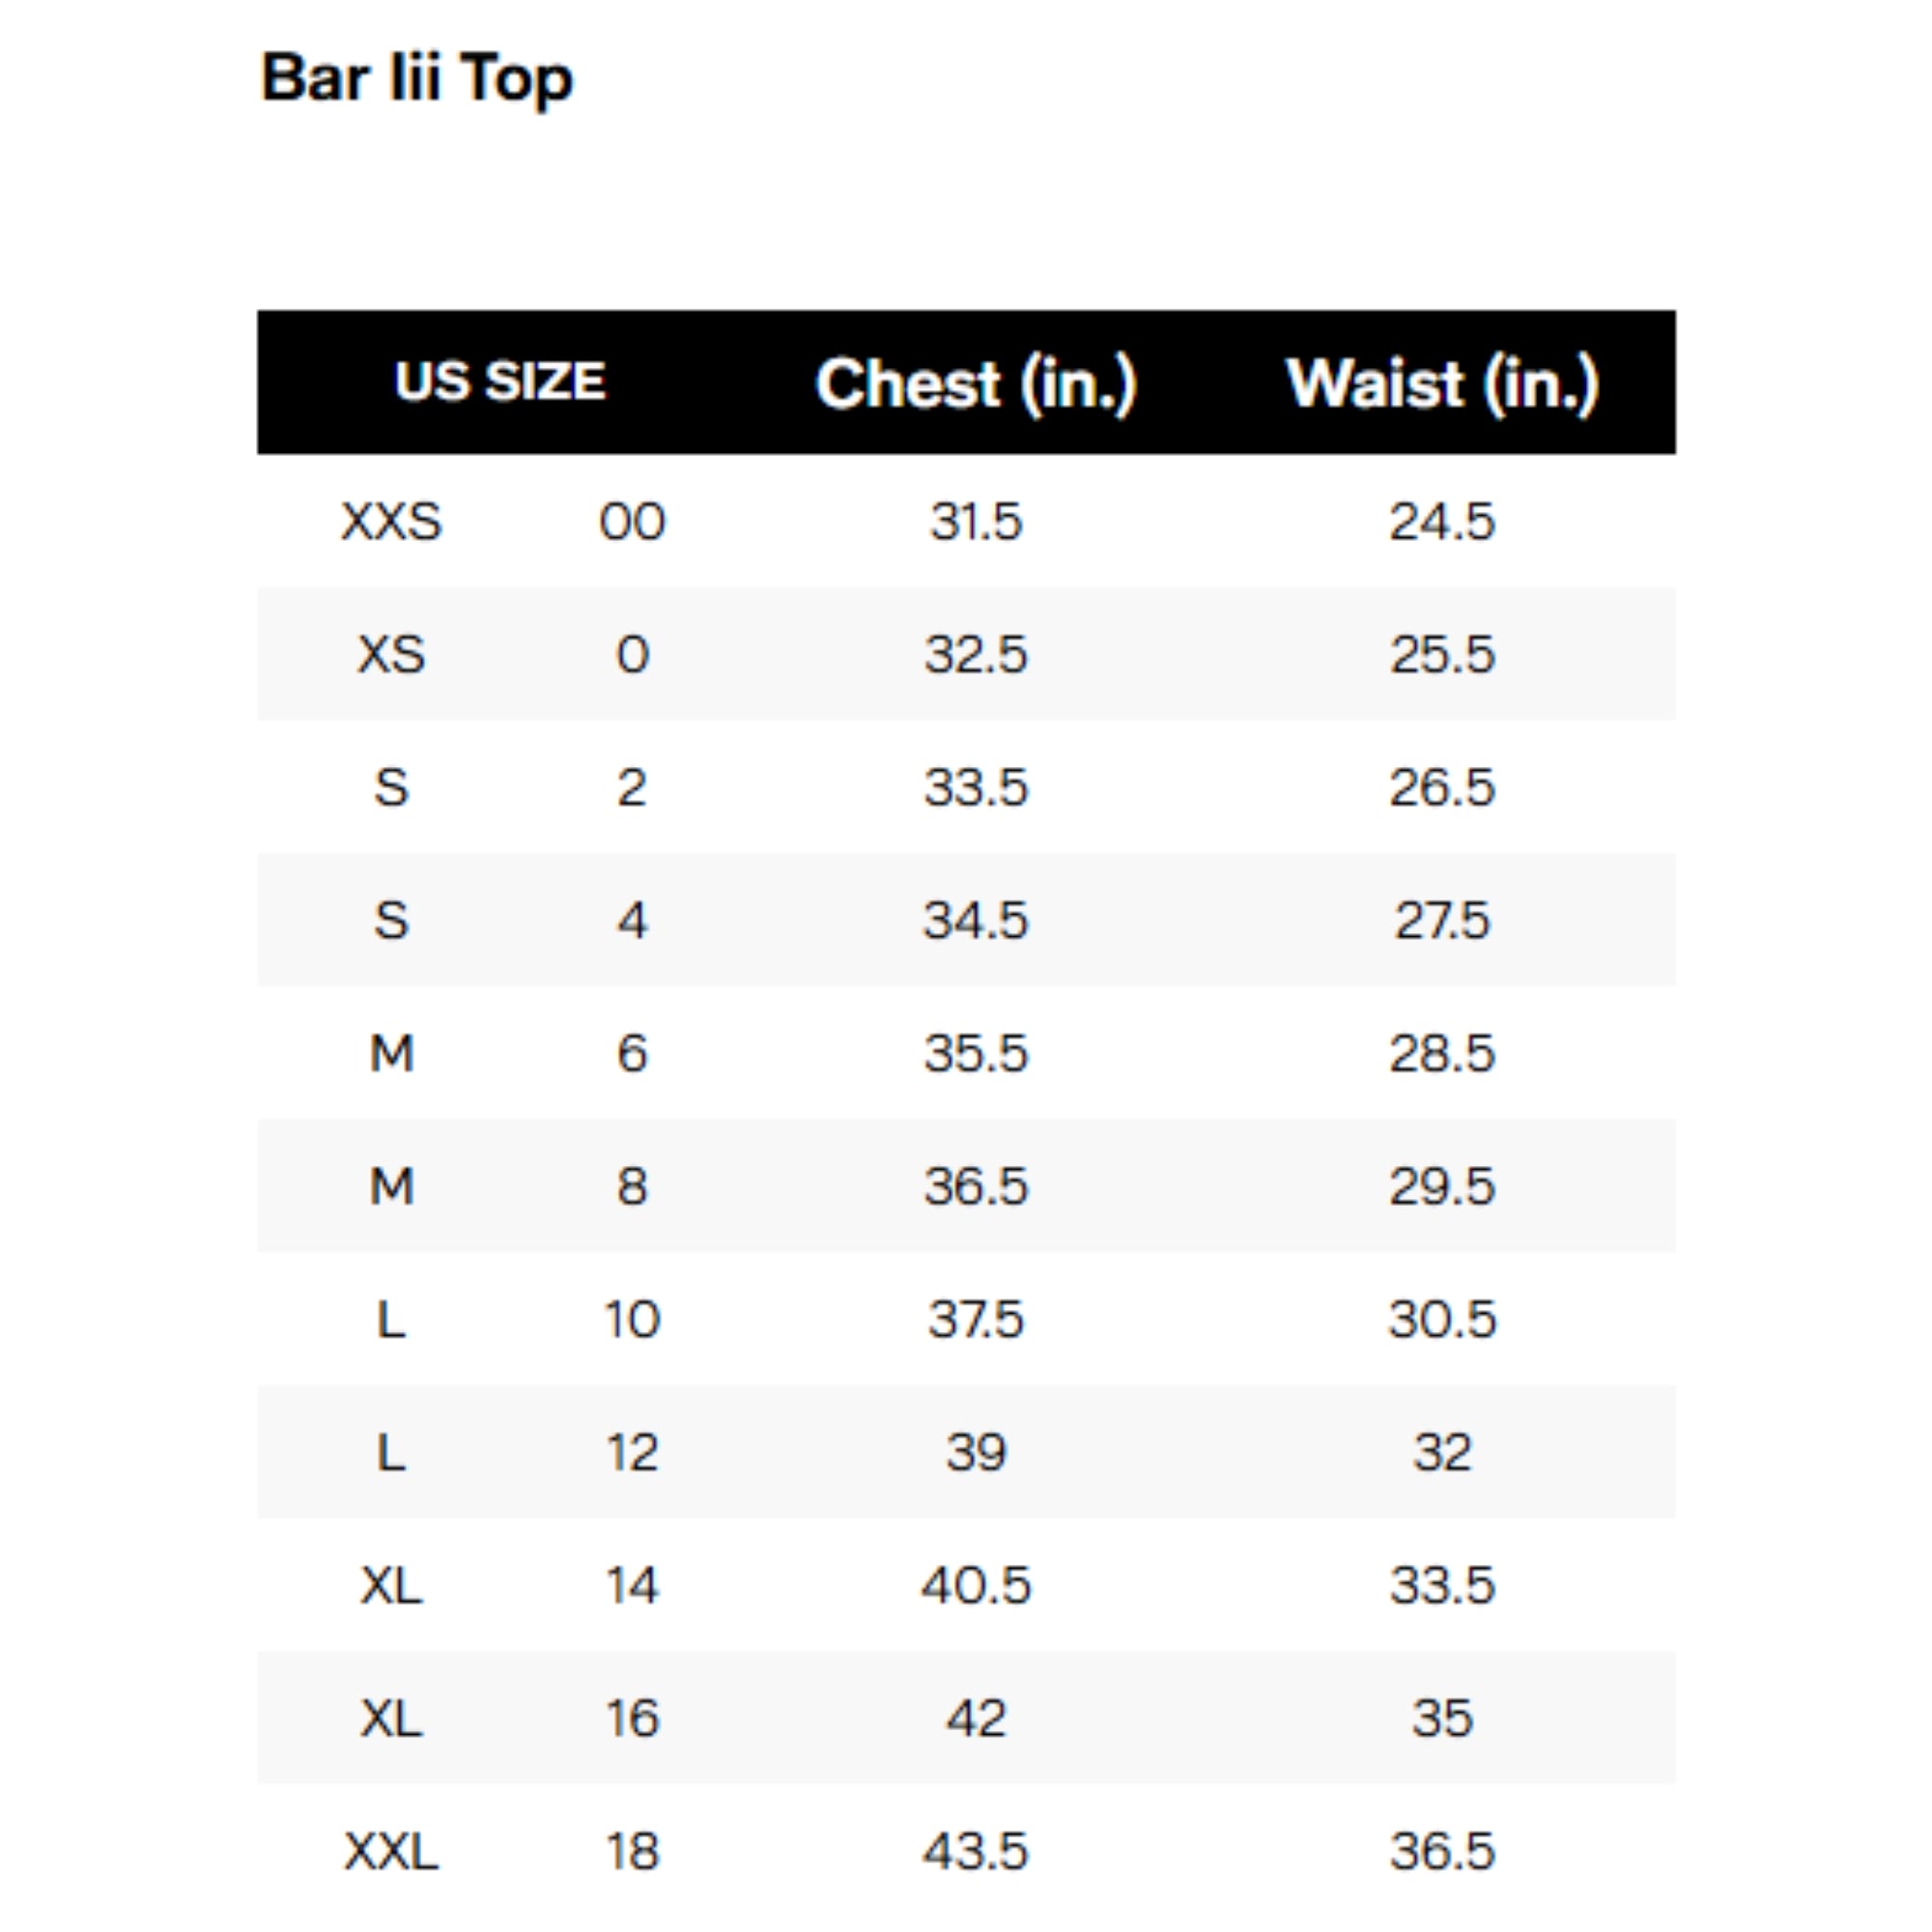The height and width of the screenshot is (1932, 1932).
Task: Click the chest value 34.5
Action: (976, 921)
